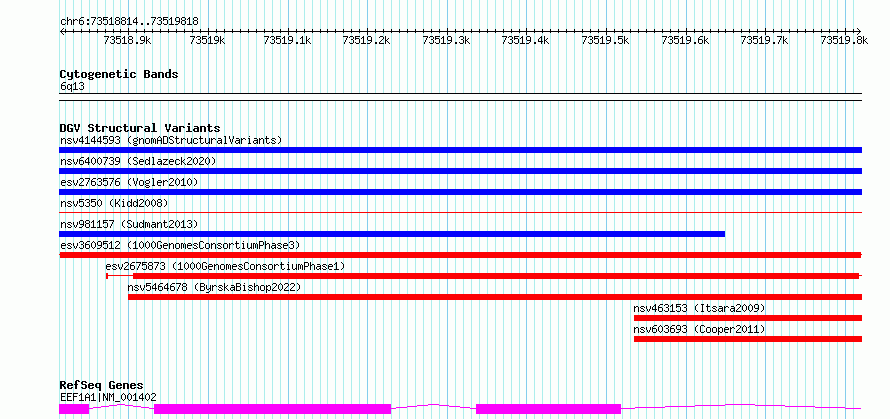
Task: Open the Cytogenetic Bands track title
Action: (x=119, y=74)
